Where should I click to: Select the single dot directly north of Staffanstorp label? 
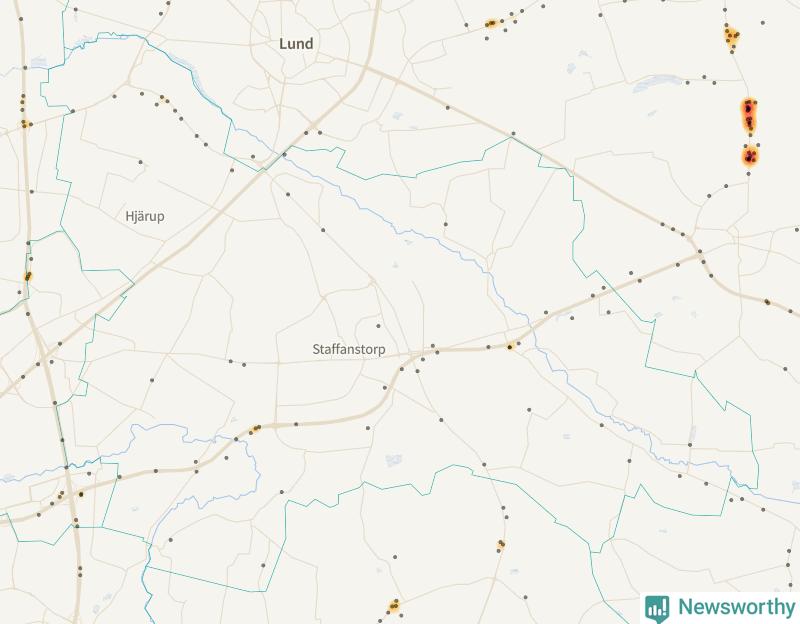tap(378, 326)
